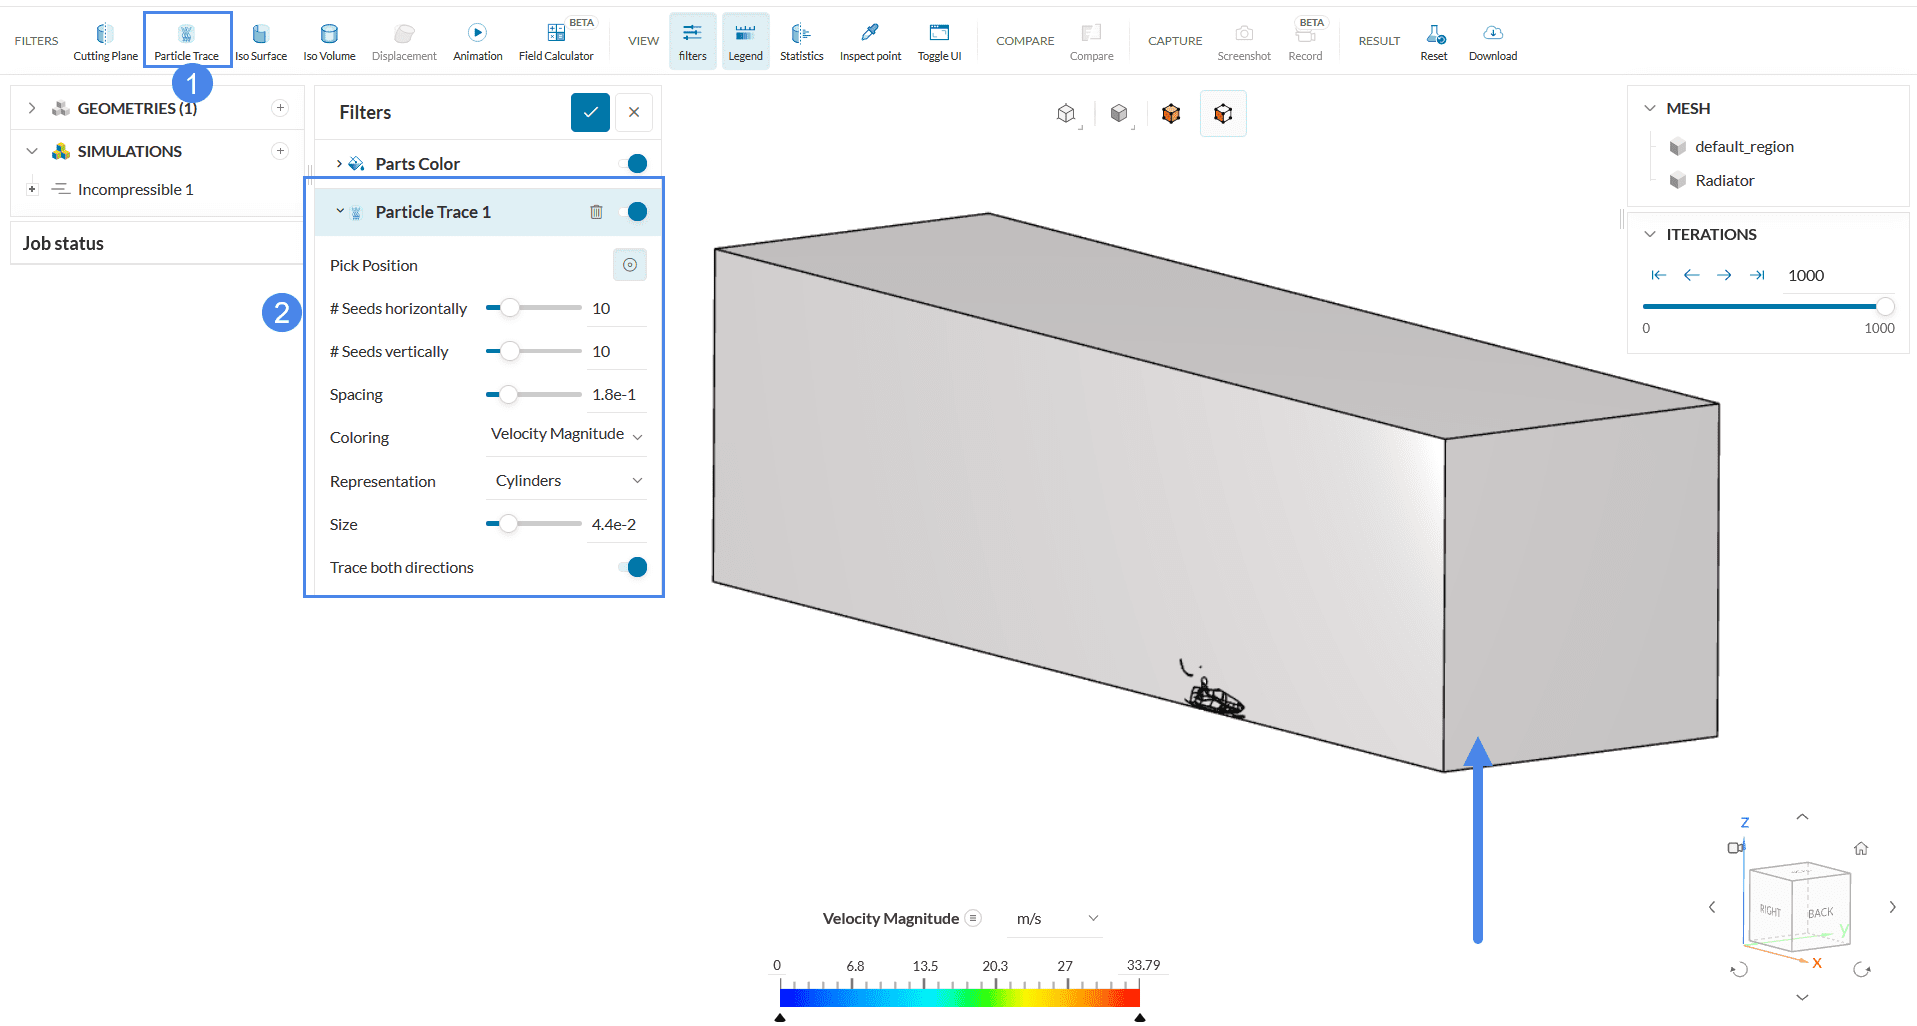This screenshot has height=1026, width=1917.
Task: Open the Representation dropdown showing Cylinders
Action: point(566,481)
